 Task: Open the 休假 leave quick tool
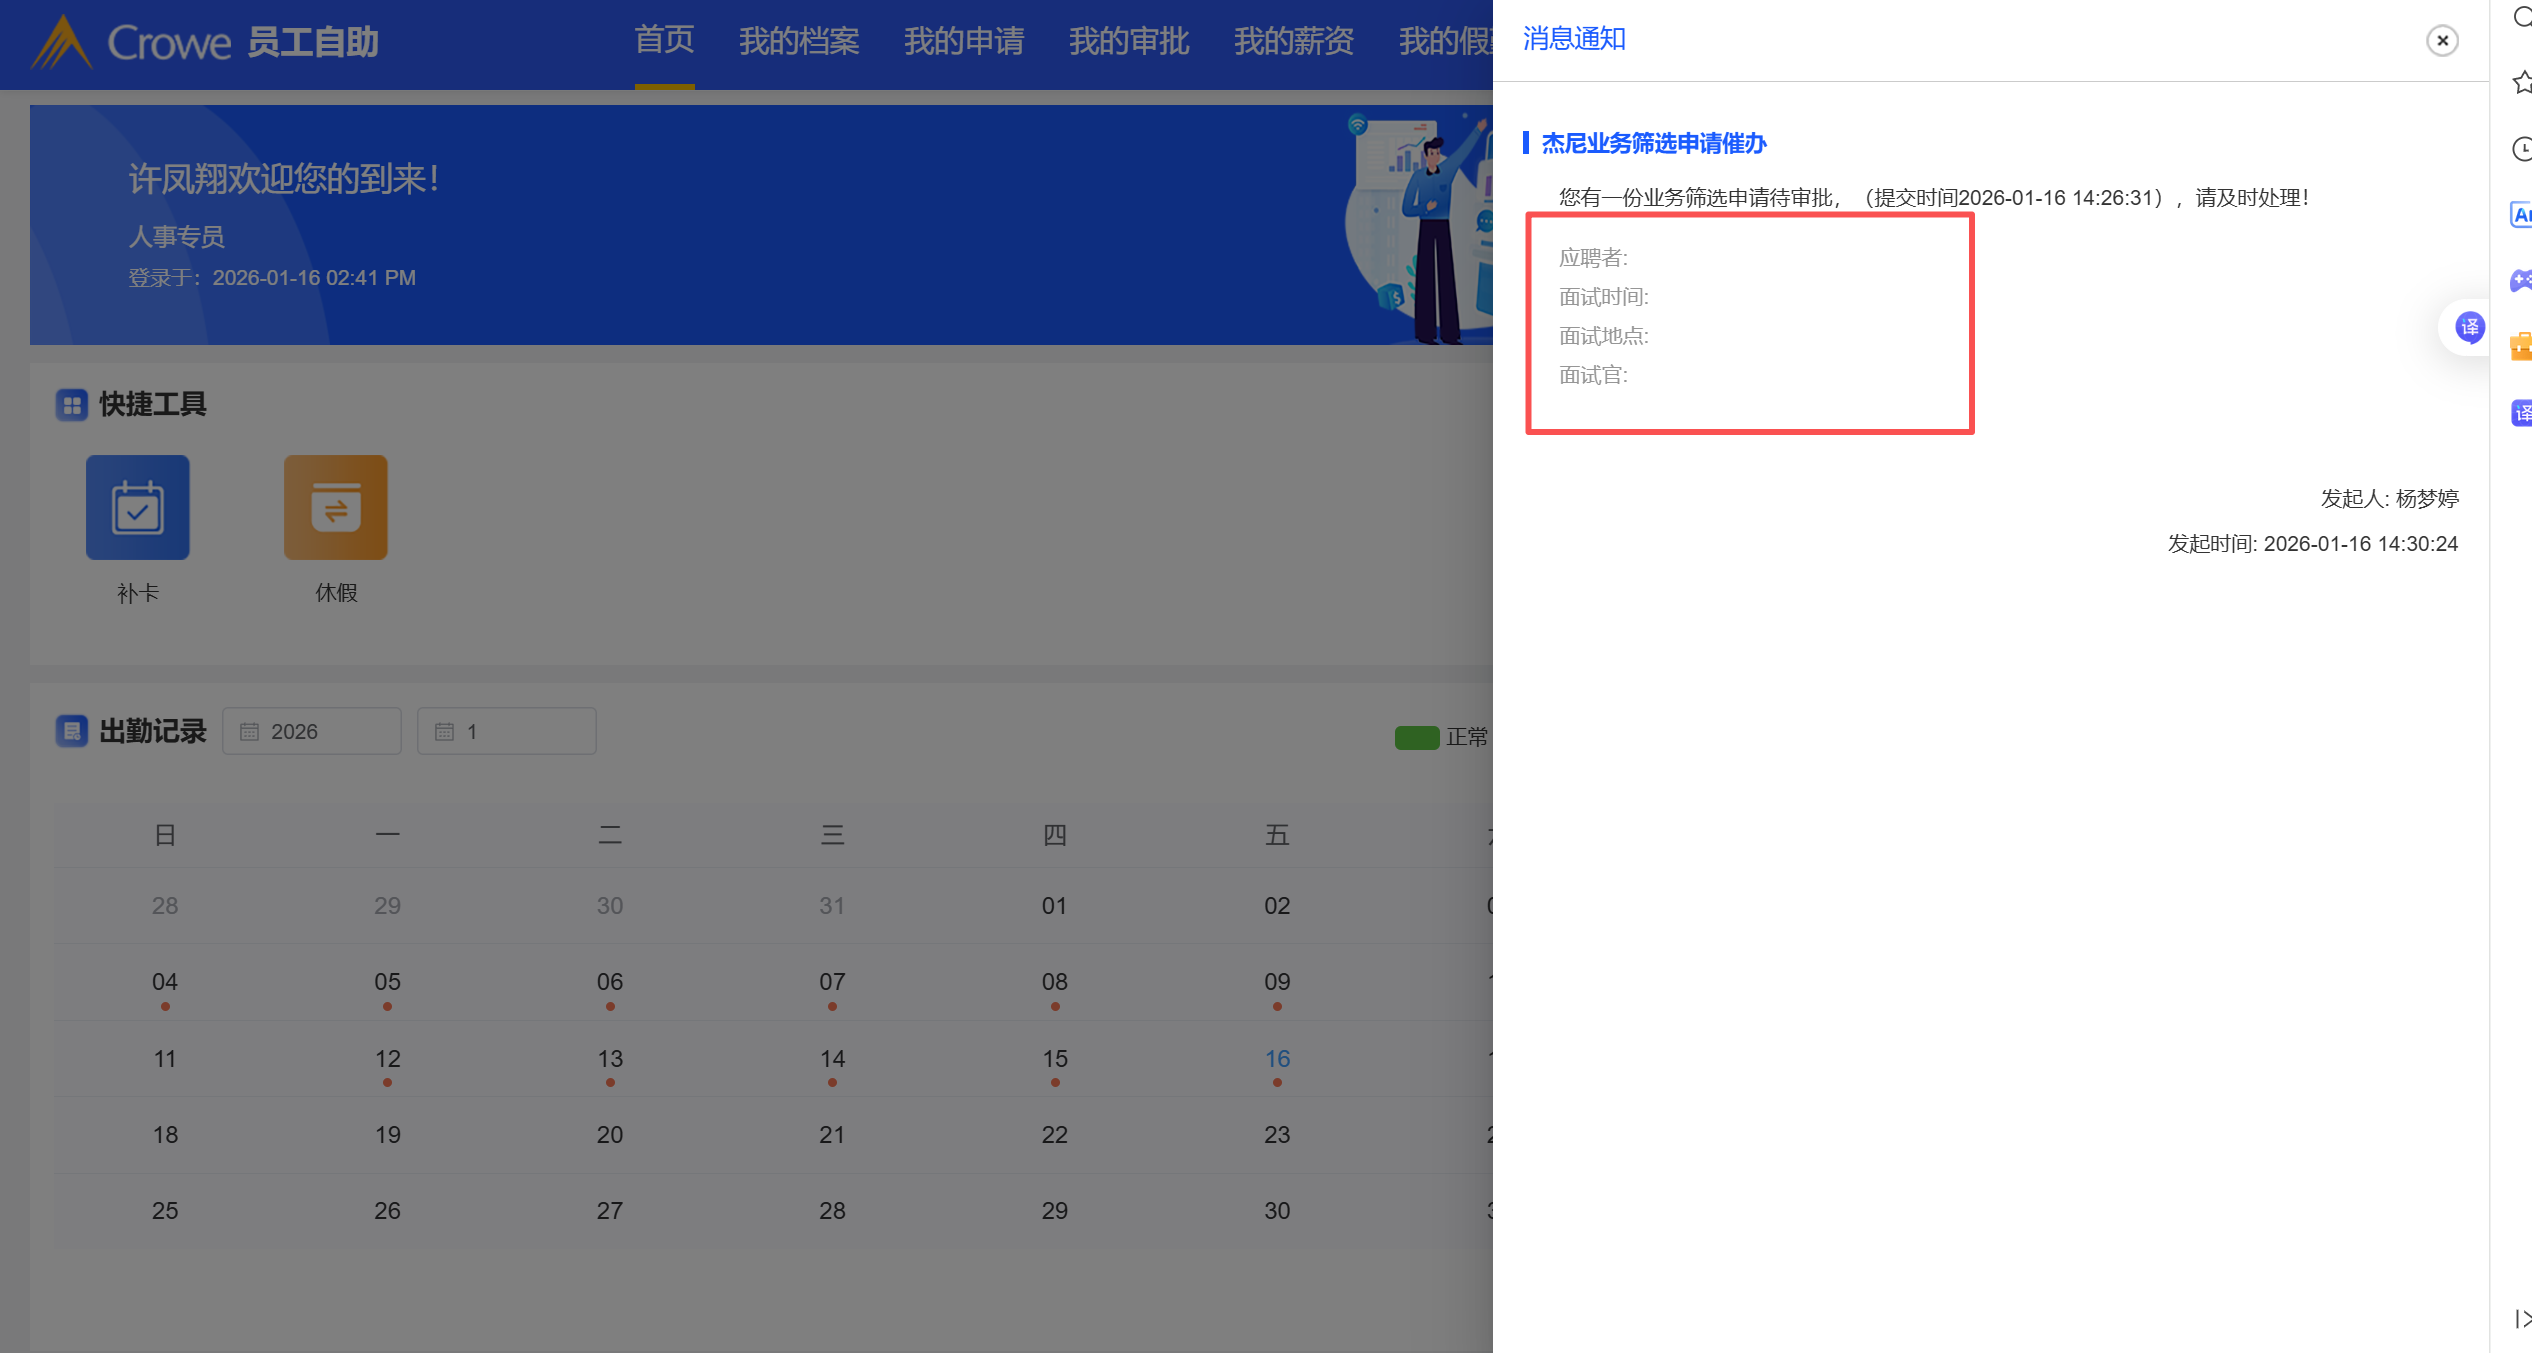pyautogui.click(x=336, y=508)
